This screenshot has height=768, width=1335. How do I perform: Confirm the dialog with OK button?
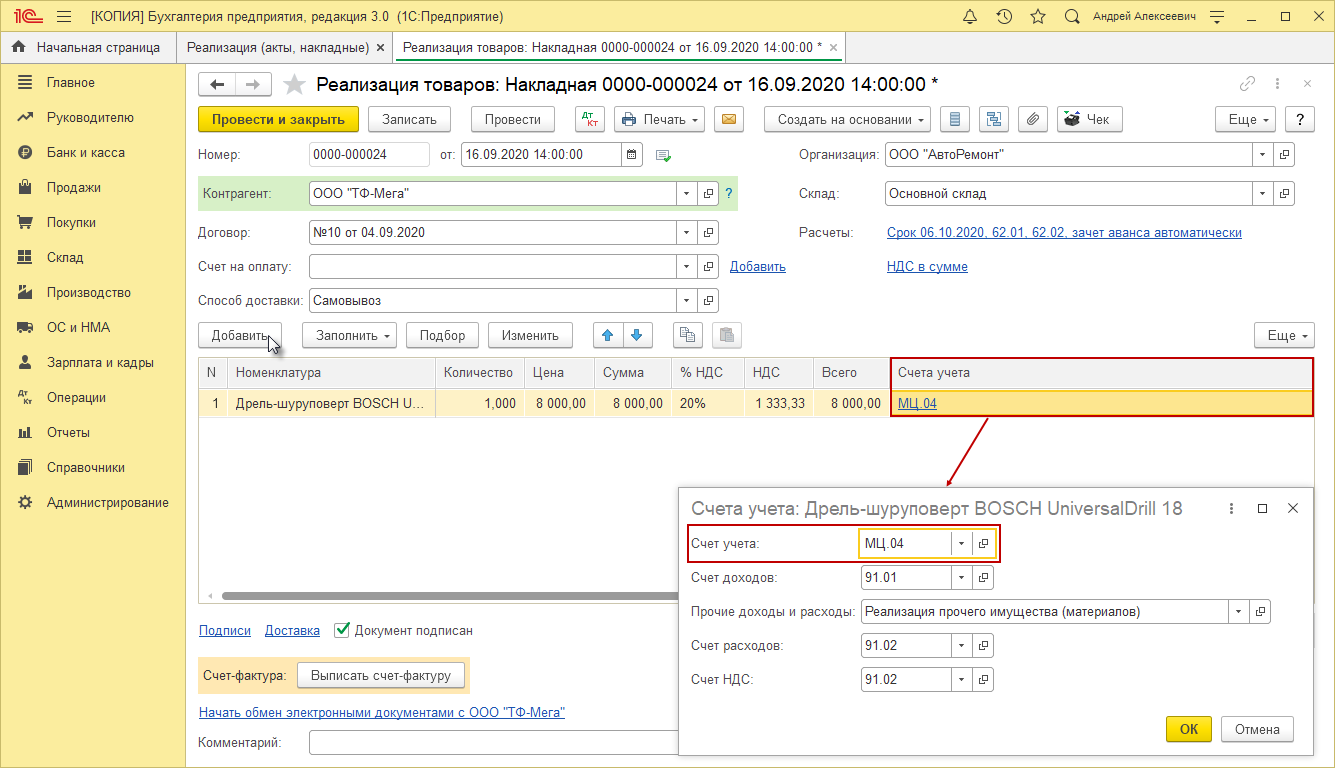[x=1188, y=729]
